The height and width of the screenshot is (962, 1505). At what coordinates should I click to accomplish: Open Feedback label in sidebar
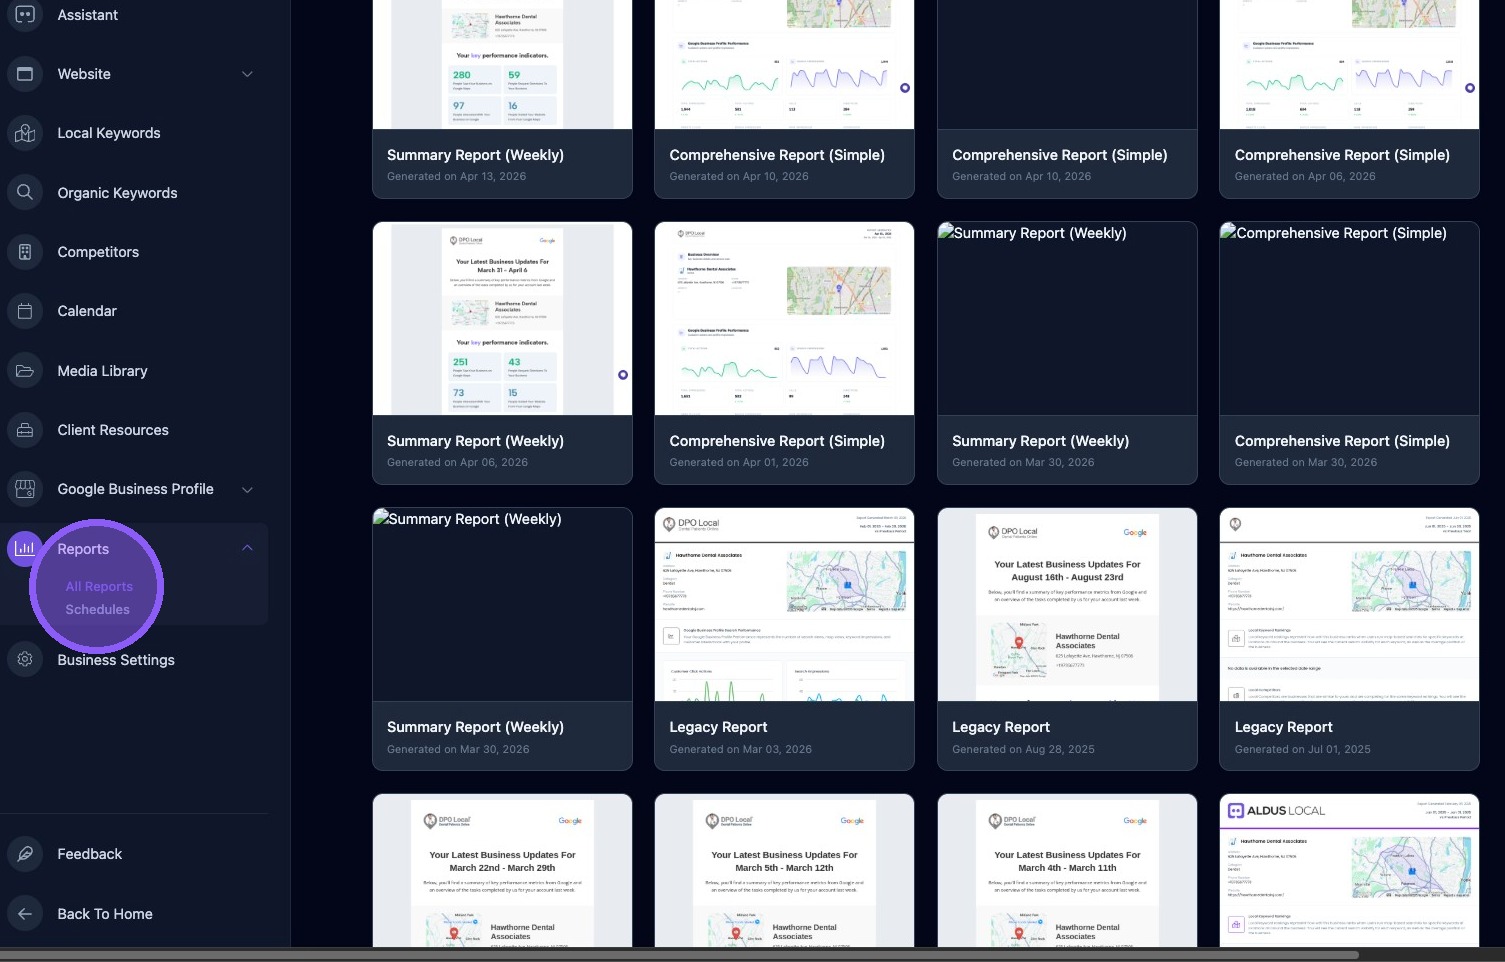[x=90, y=854]
